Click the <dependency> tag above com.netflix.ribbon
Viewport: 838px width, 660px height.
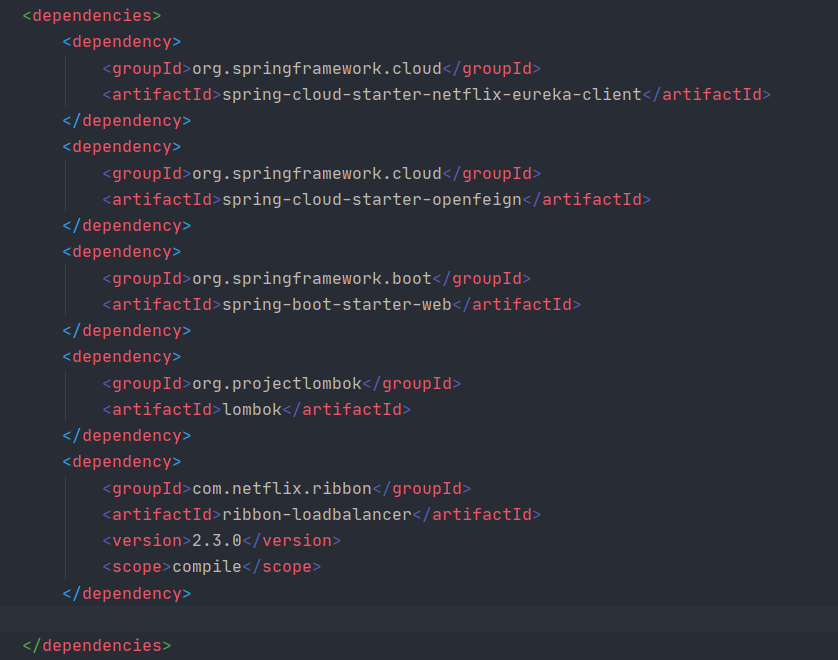click(122, 462)
